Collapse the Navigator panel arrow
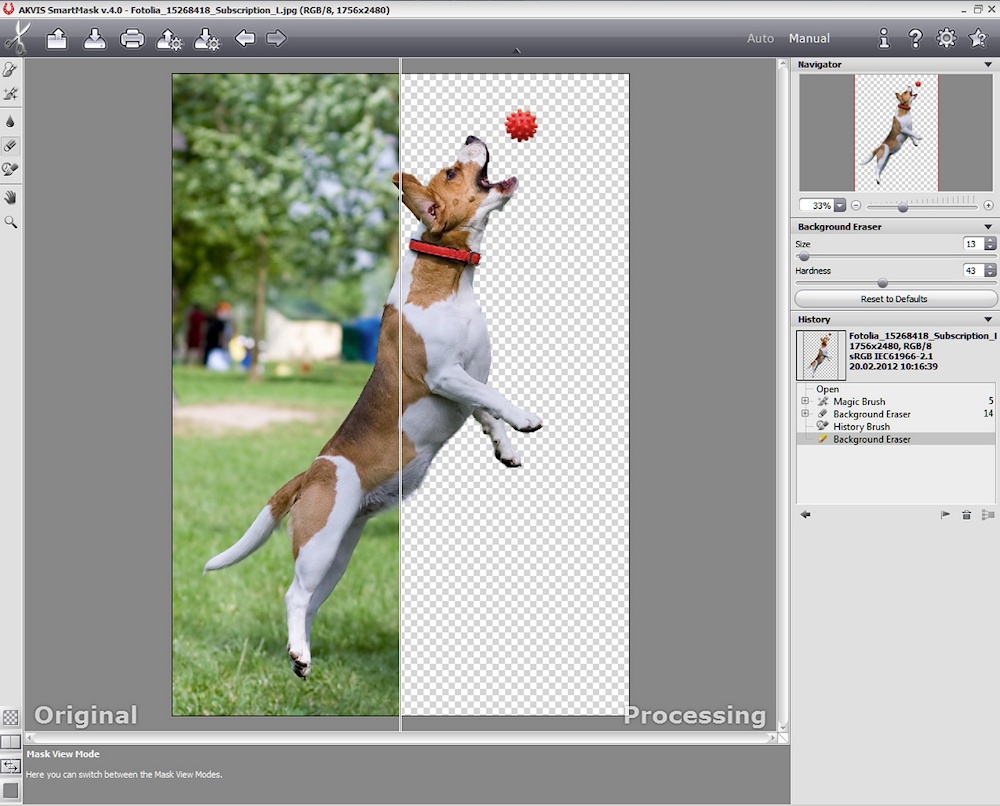This screenshot has height=806, width=1000. pos(988,64)
